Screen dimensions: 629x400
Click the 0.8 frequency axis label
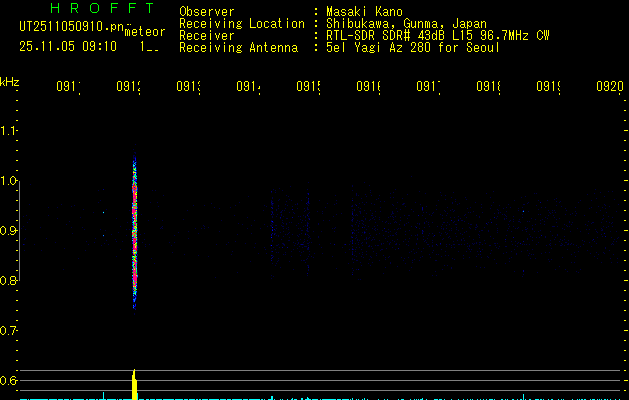8,280
